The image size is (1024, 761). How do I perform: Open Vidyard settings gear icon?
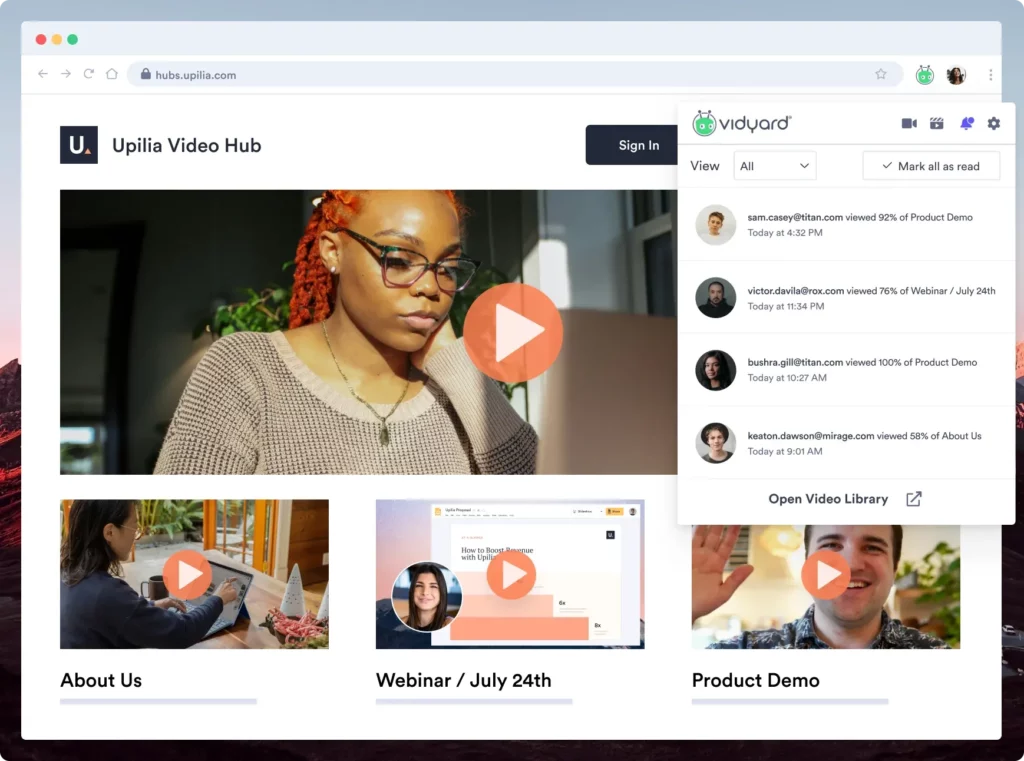point(993,123)
